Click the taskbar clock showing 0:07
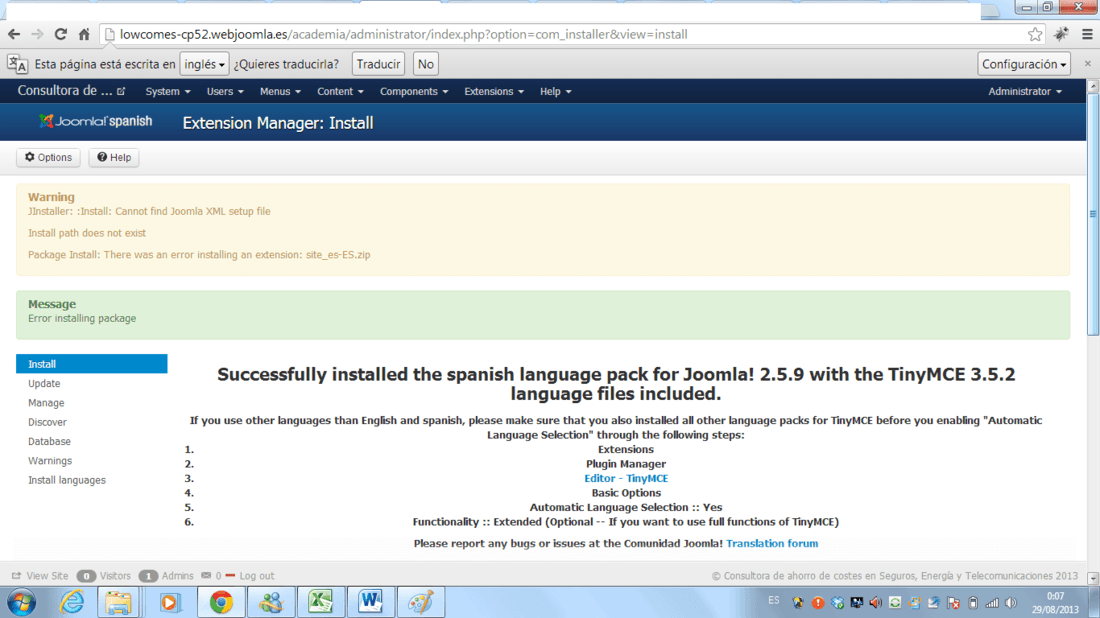This screenshot has width=1100, height=618. pos(1055,603)
